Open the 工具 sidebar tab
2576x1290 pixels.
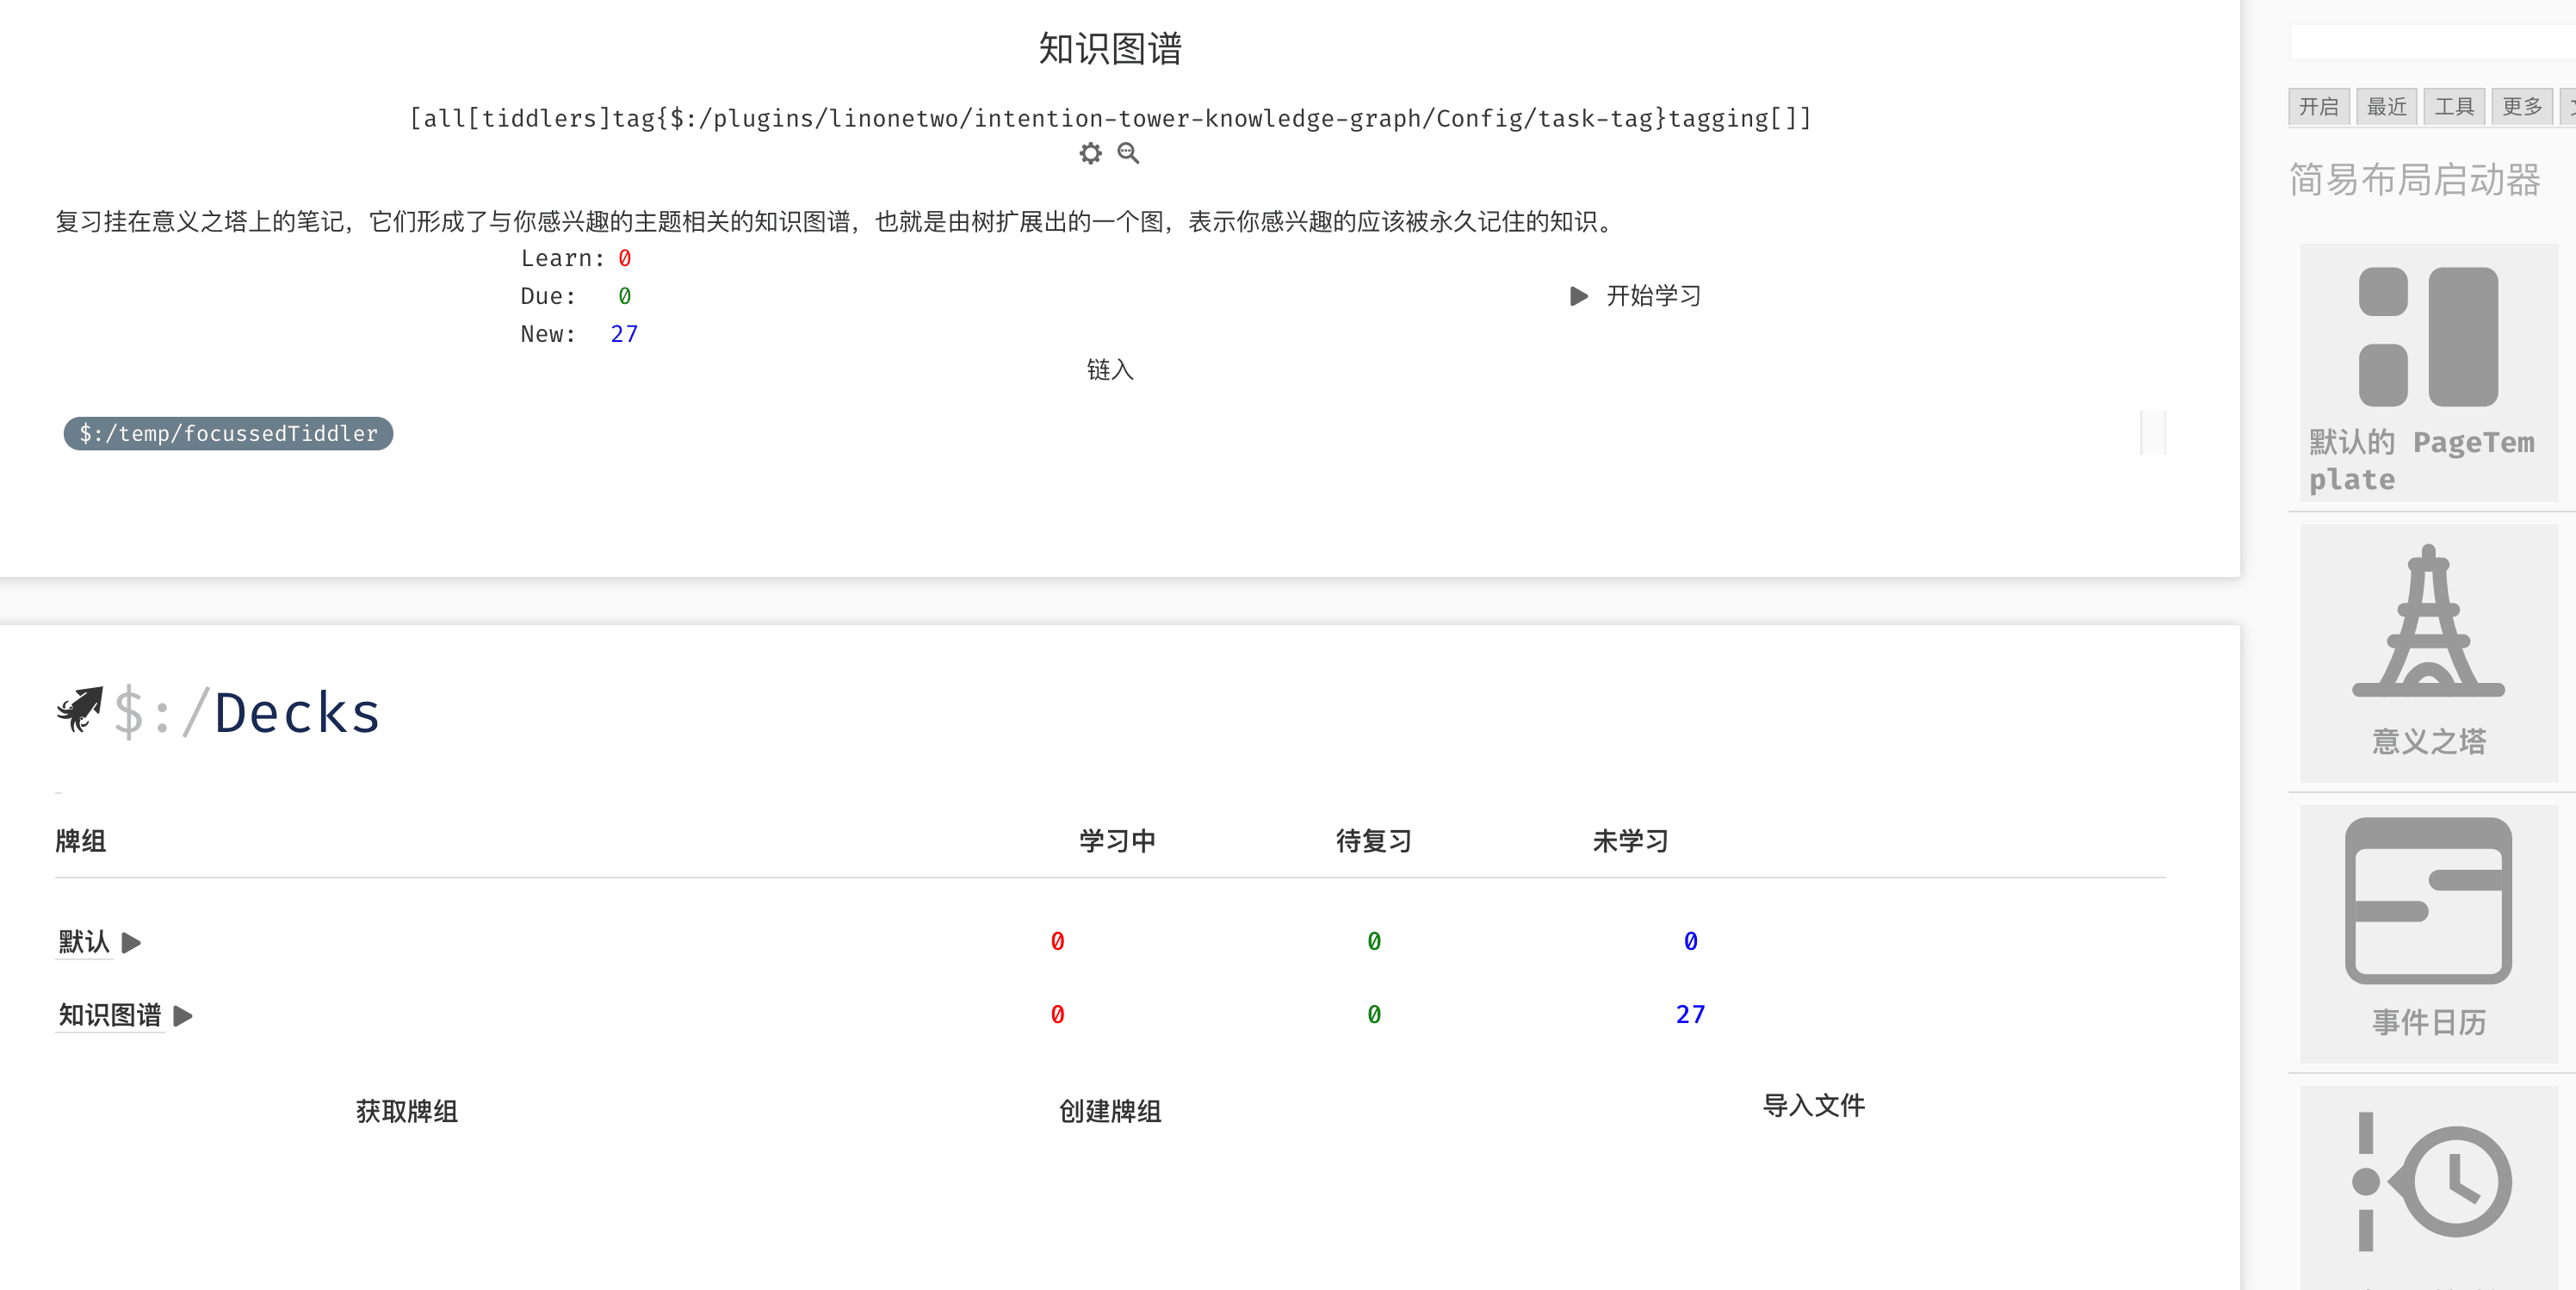point(2454,107)
